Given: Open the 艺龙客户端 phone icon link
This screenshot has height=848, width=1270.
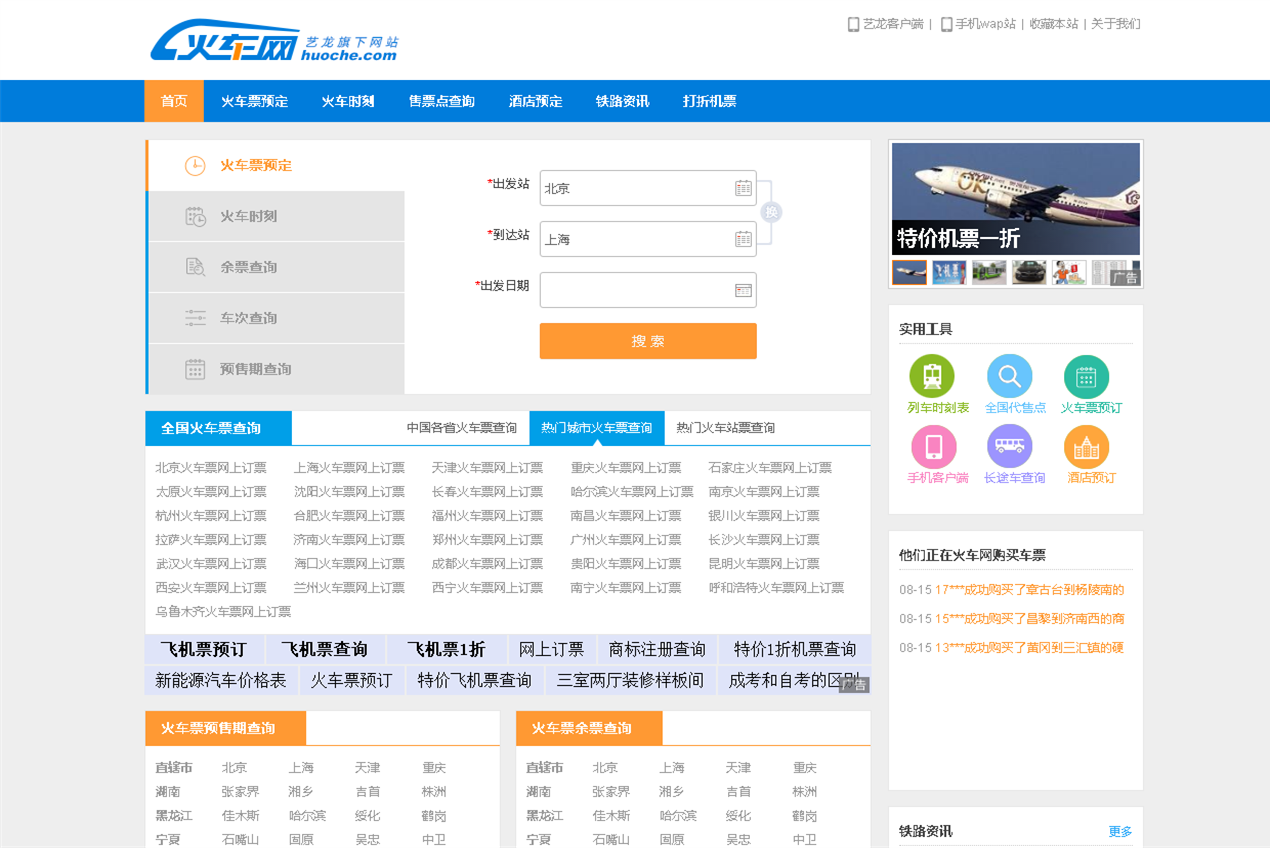Looking at the screenshot, I should pyautogui.click(x=854, y=24).
